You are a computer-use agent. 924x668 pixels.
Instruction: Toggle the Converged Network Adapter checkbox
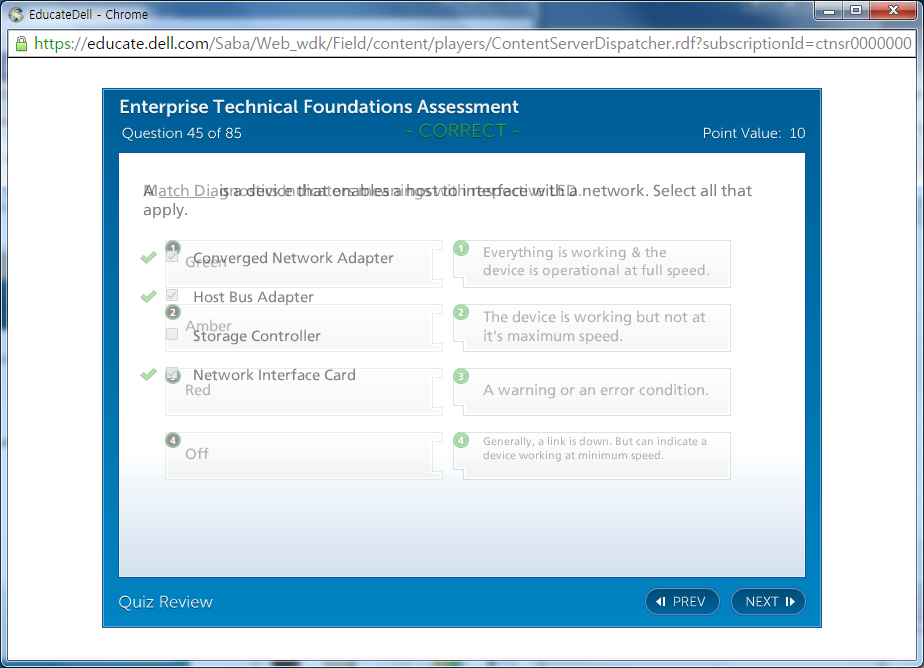172,257
